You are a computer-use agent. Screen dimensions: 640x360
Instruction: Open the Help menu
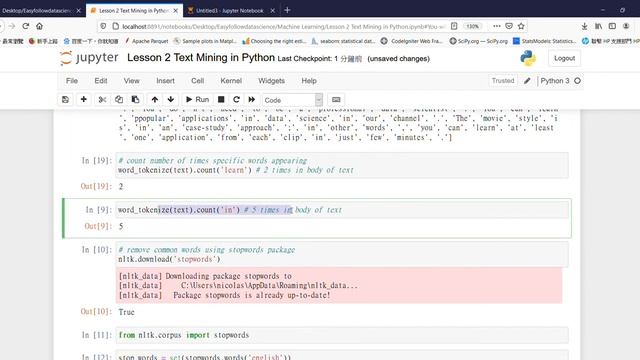(309, 81)
